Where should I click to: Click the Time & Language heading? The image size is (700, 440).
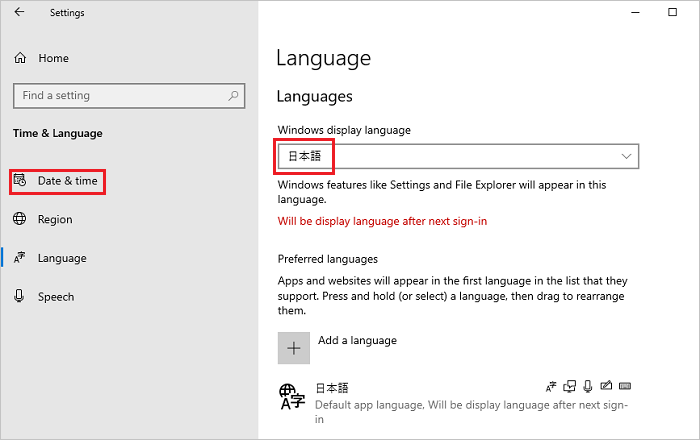coord(58,133)
